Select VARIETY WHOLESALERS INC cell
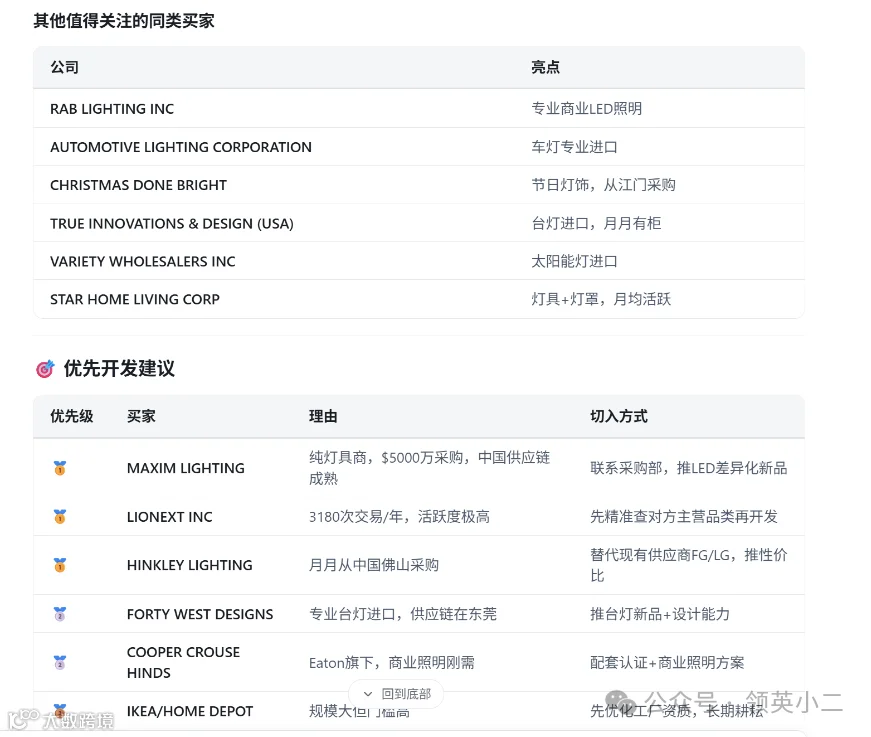 (x=143, y=262)
